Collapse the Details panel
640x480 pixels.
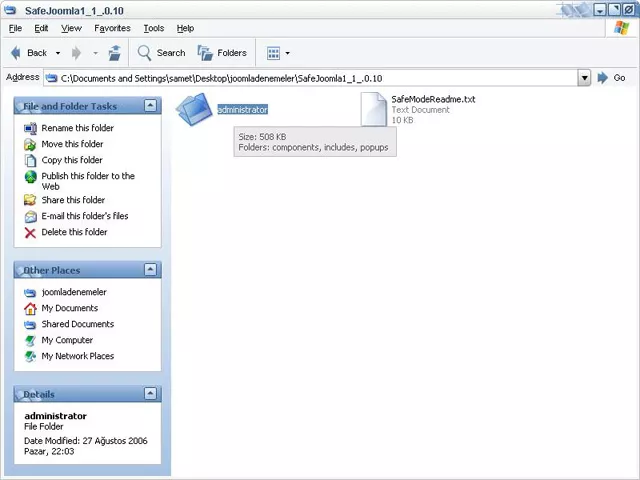150,393
